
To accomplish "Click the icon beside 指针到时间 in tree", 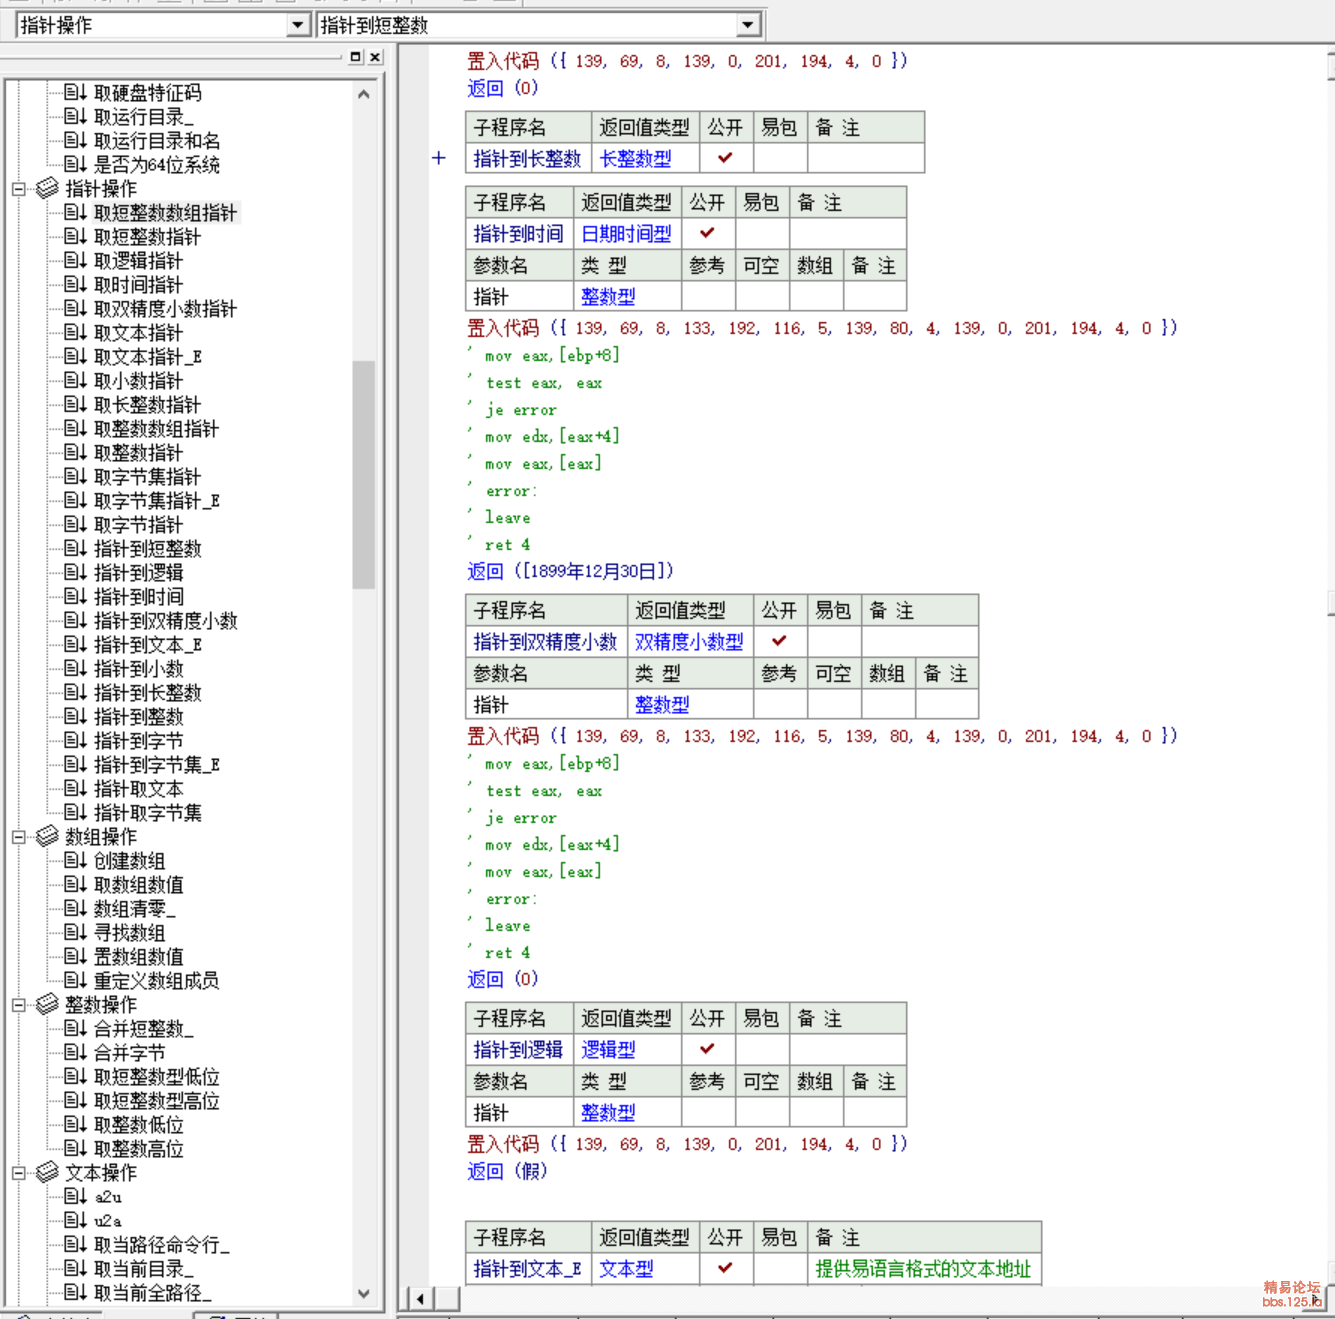I will [75, 597].
